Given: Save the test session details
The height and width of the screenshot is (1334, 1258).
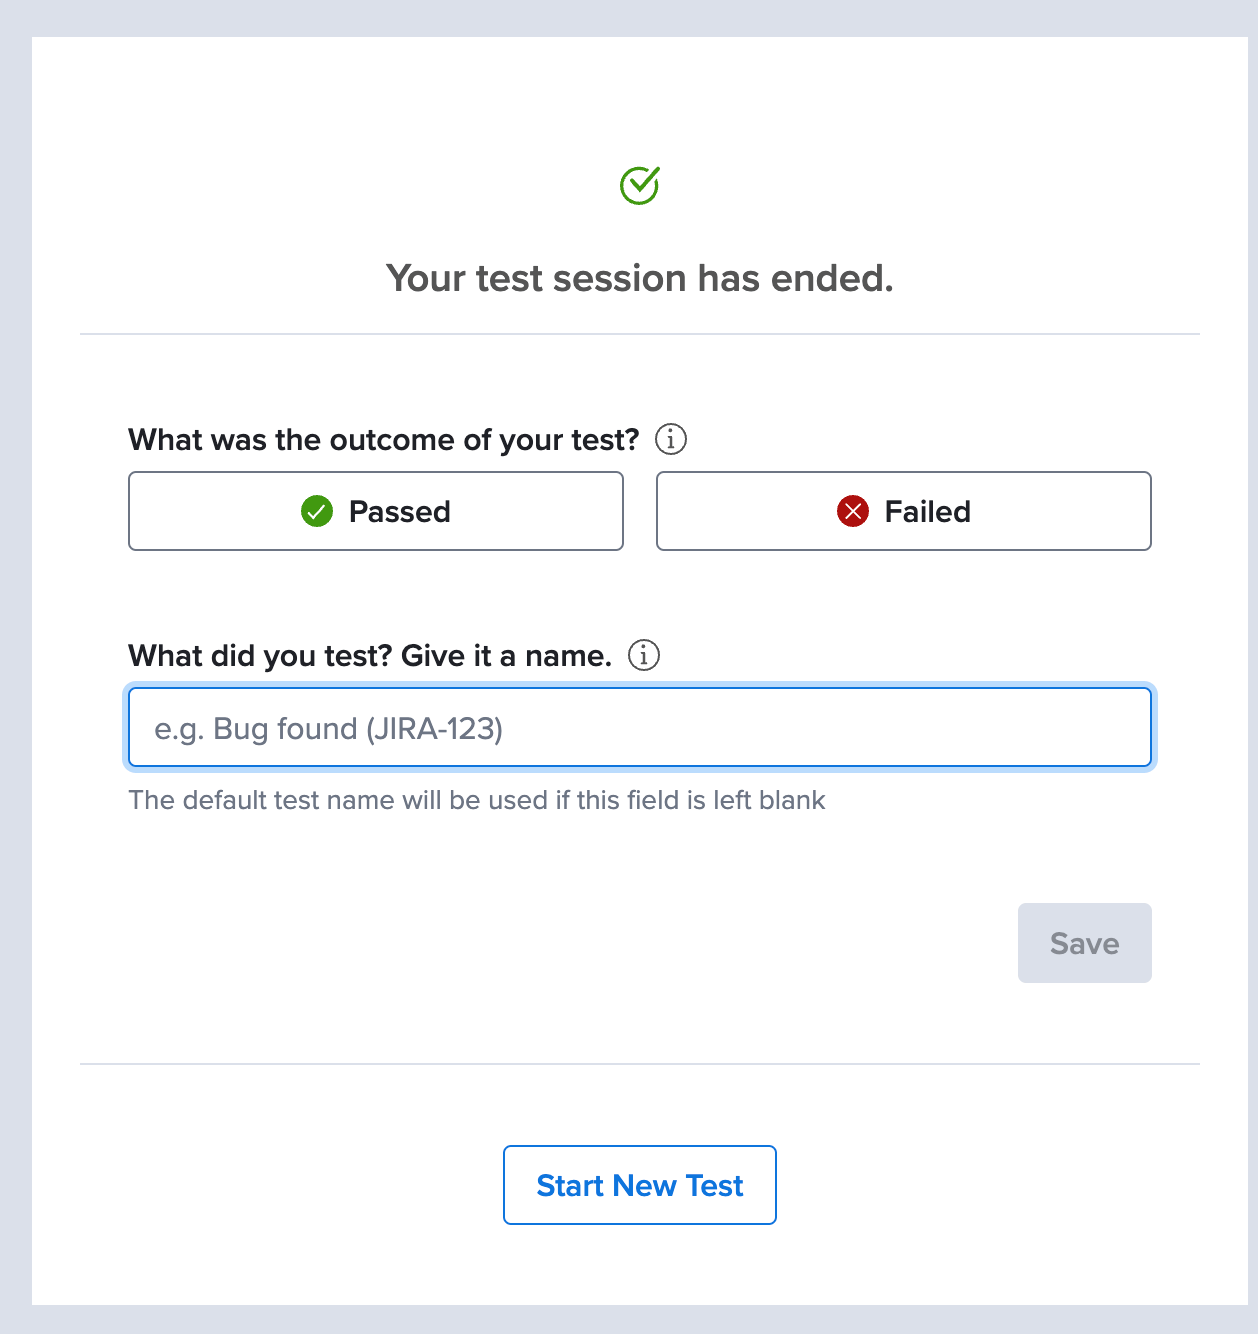Looking at the screenshot, I should click(x=1084, y=942).
